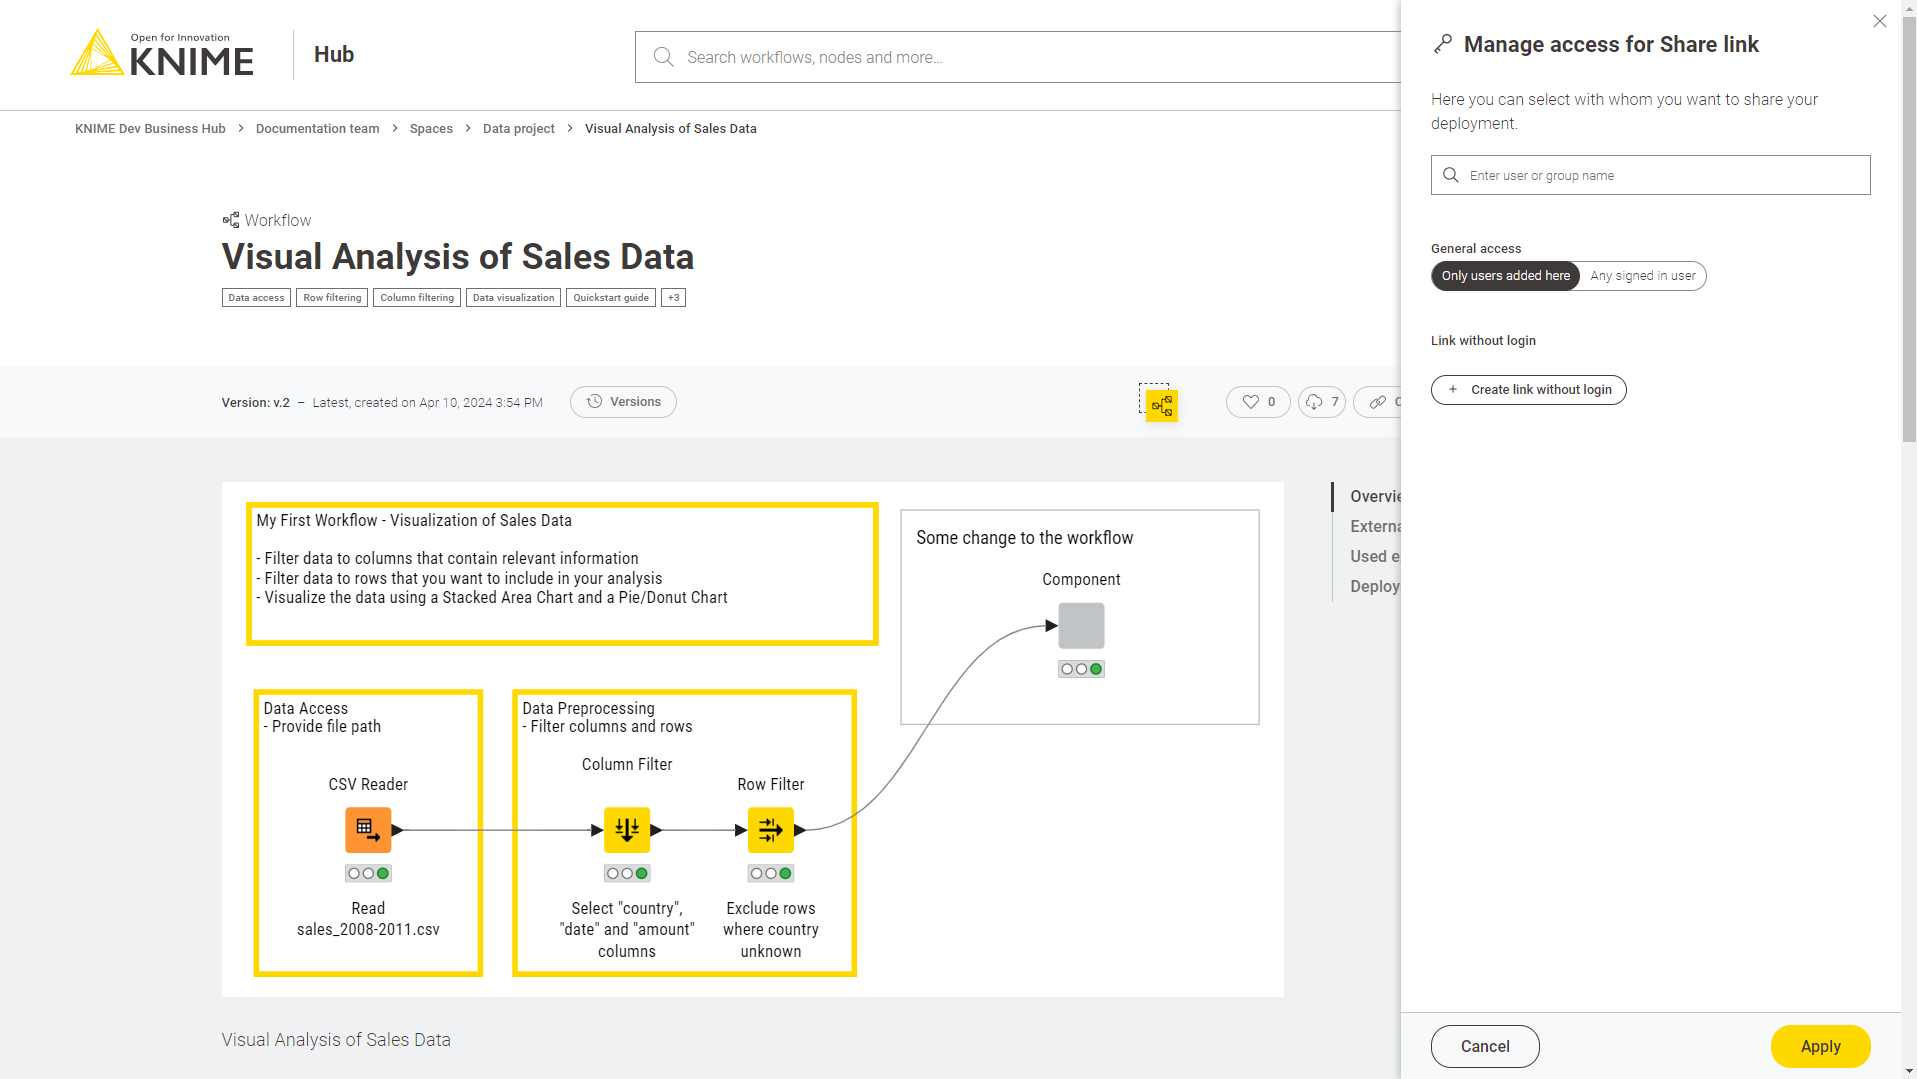Image resolution: width=1917 pixels, height=1079 pixels.
Task: Click the KNIME logo
Action: pos(162,54)
